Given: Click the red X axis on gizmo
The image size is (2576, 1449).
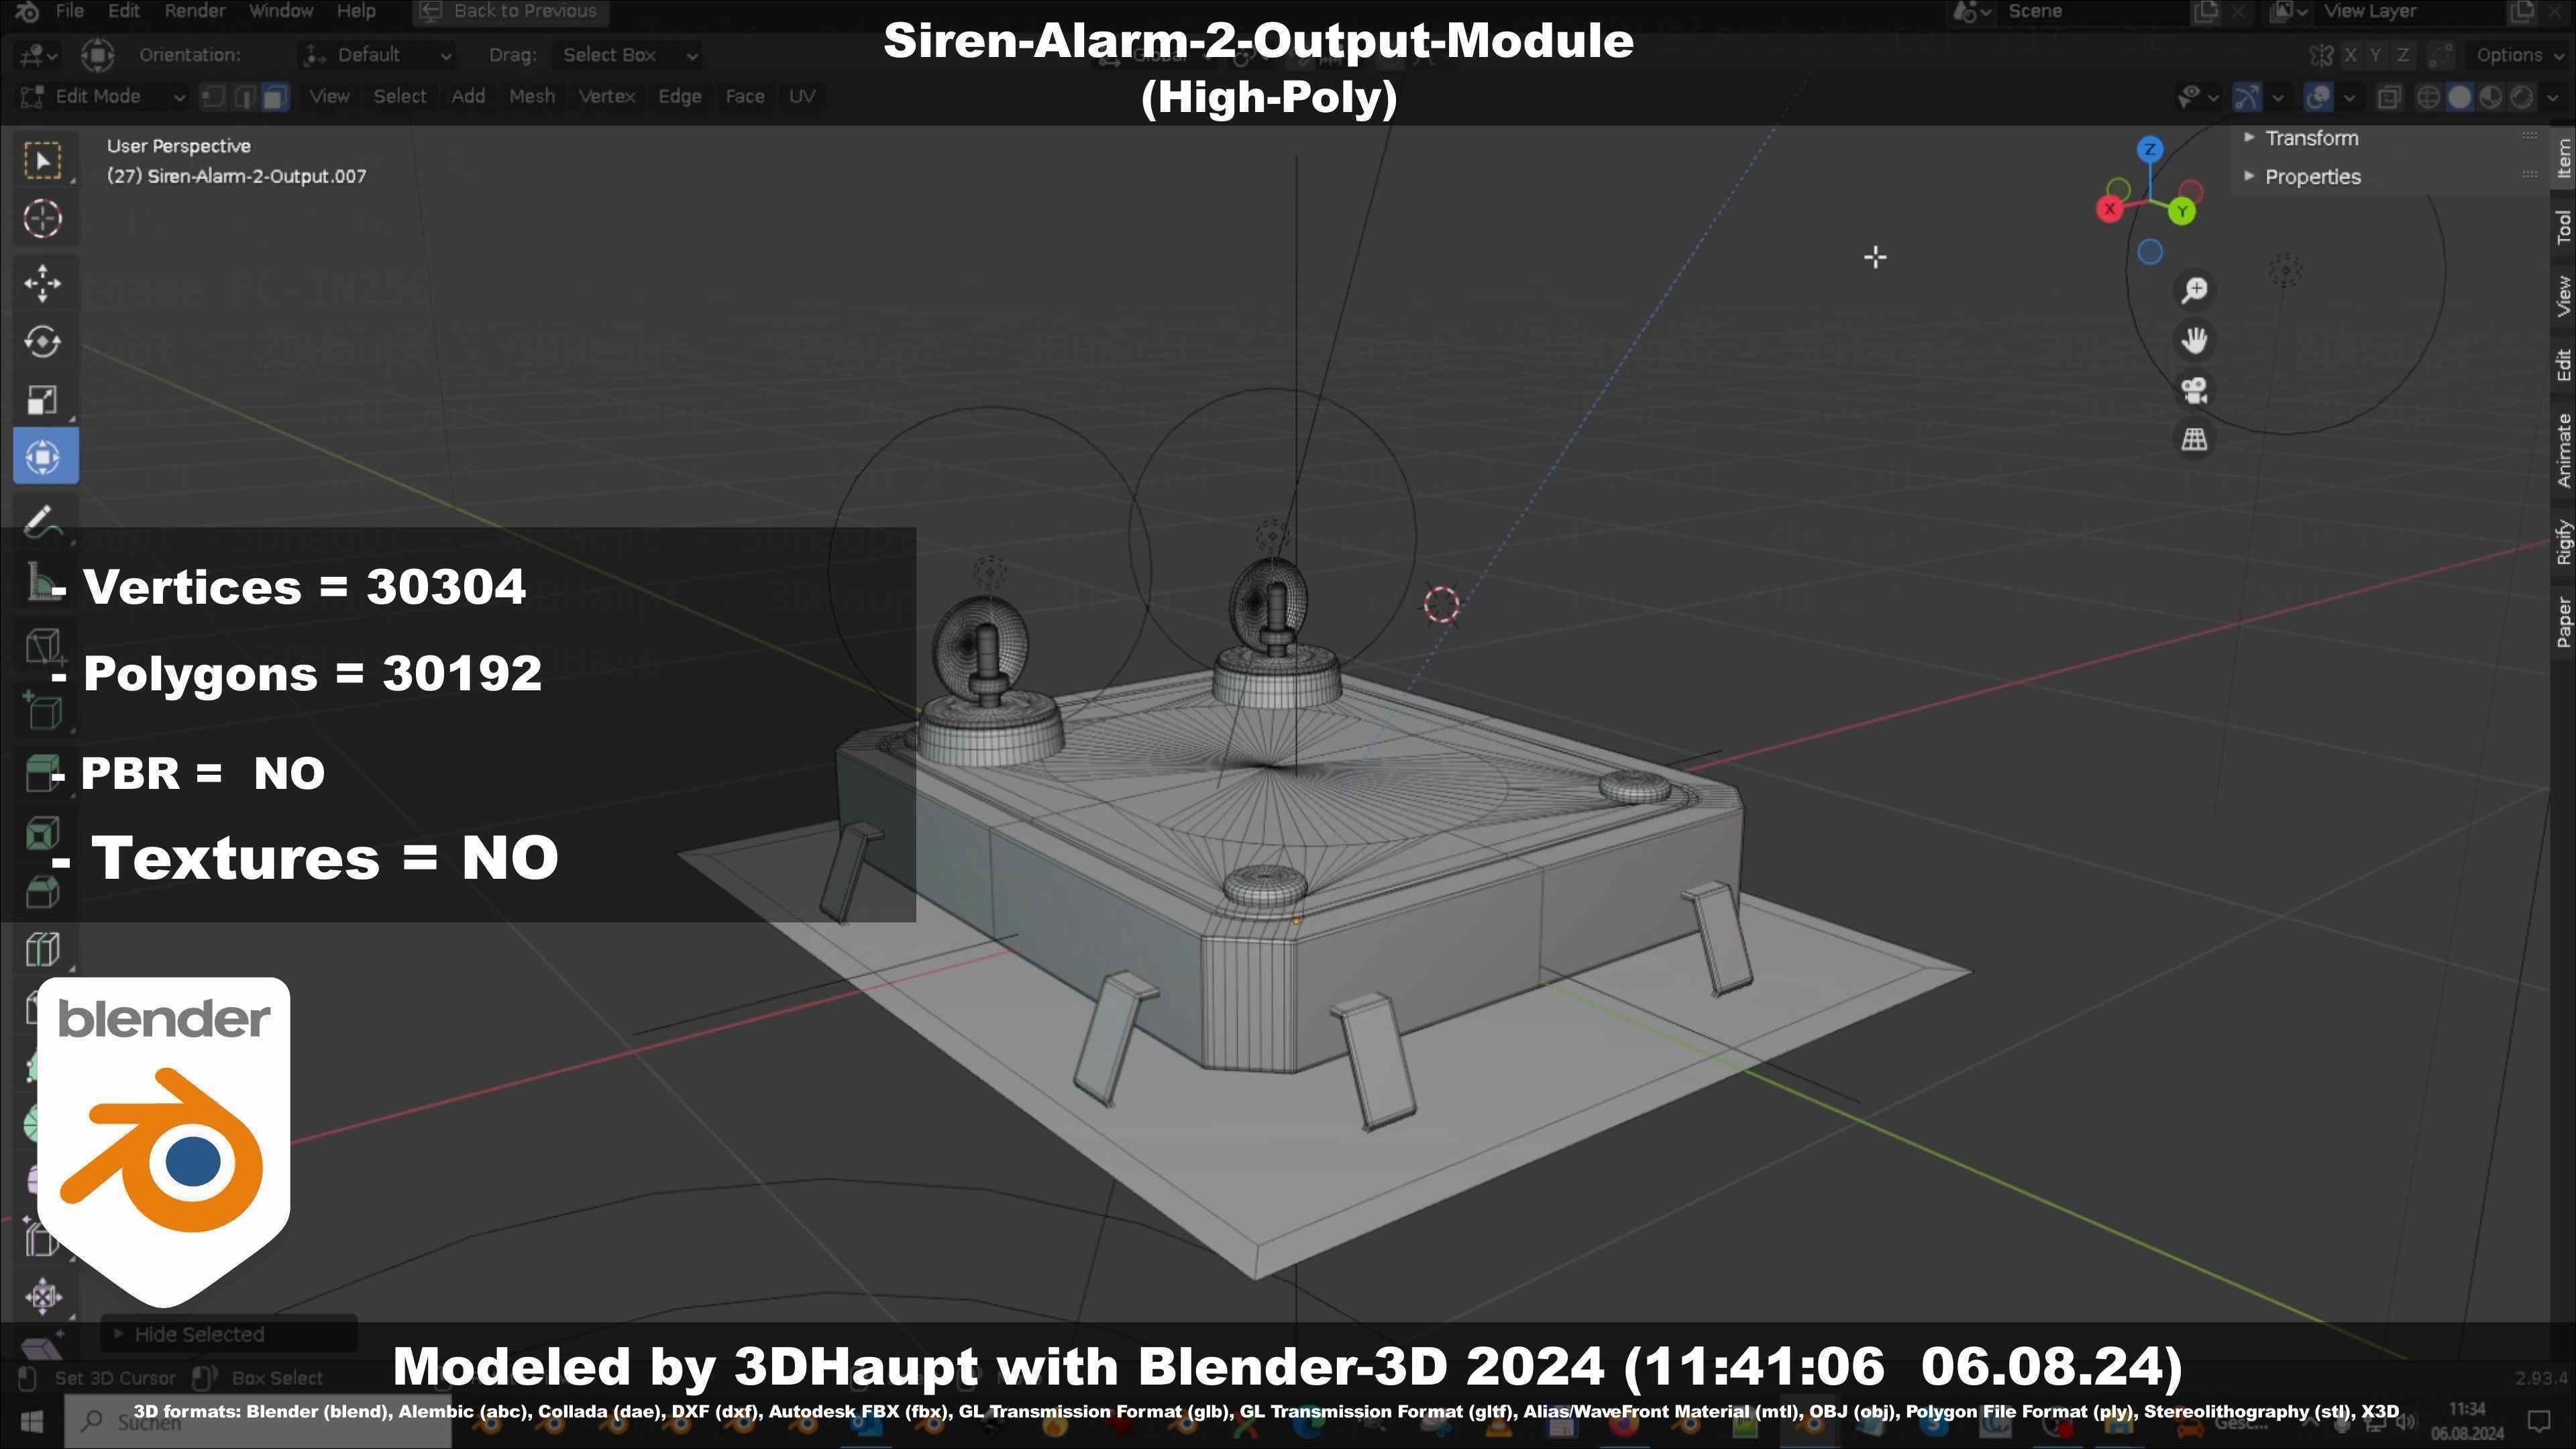Looking at the screenshot, I should point(2109,209).
